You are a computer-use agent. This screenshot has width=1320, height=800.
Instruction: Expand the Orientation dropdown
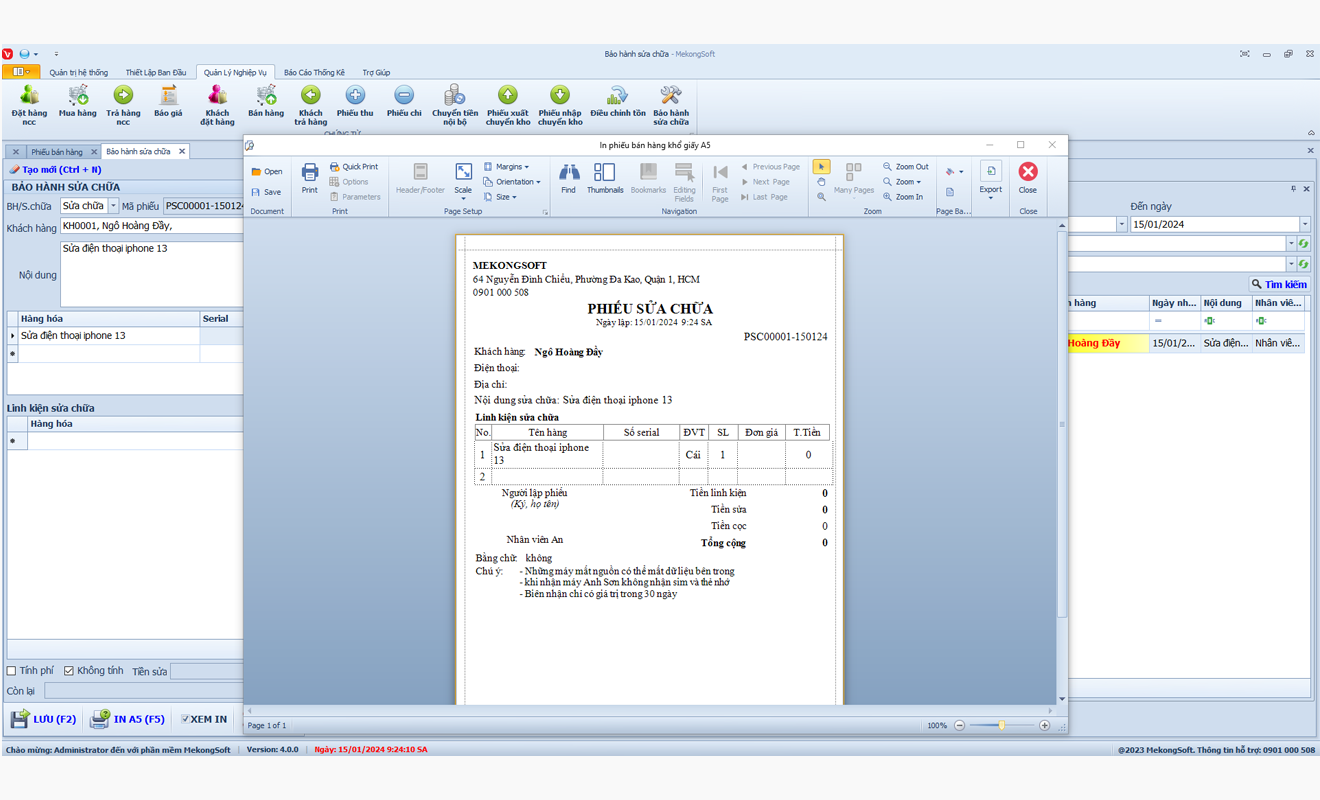coord(512,182)
